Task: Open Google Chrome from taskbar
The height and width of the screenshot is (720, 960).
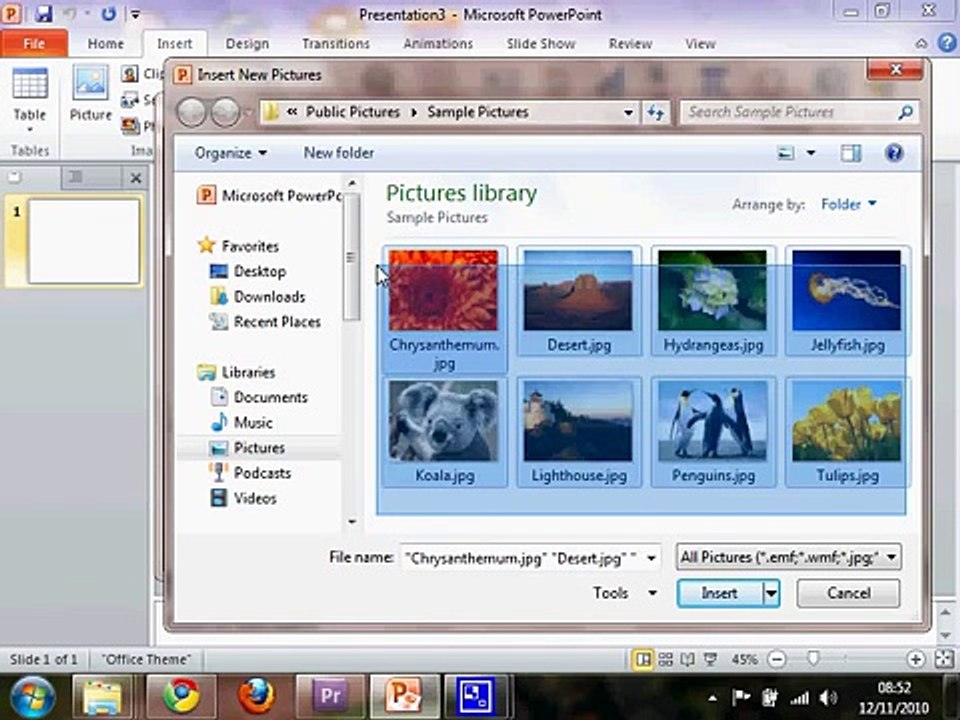Action: (x=181, y=696)
